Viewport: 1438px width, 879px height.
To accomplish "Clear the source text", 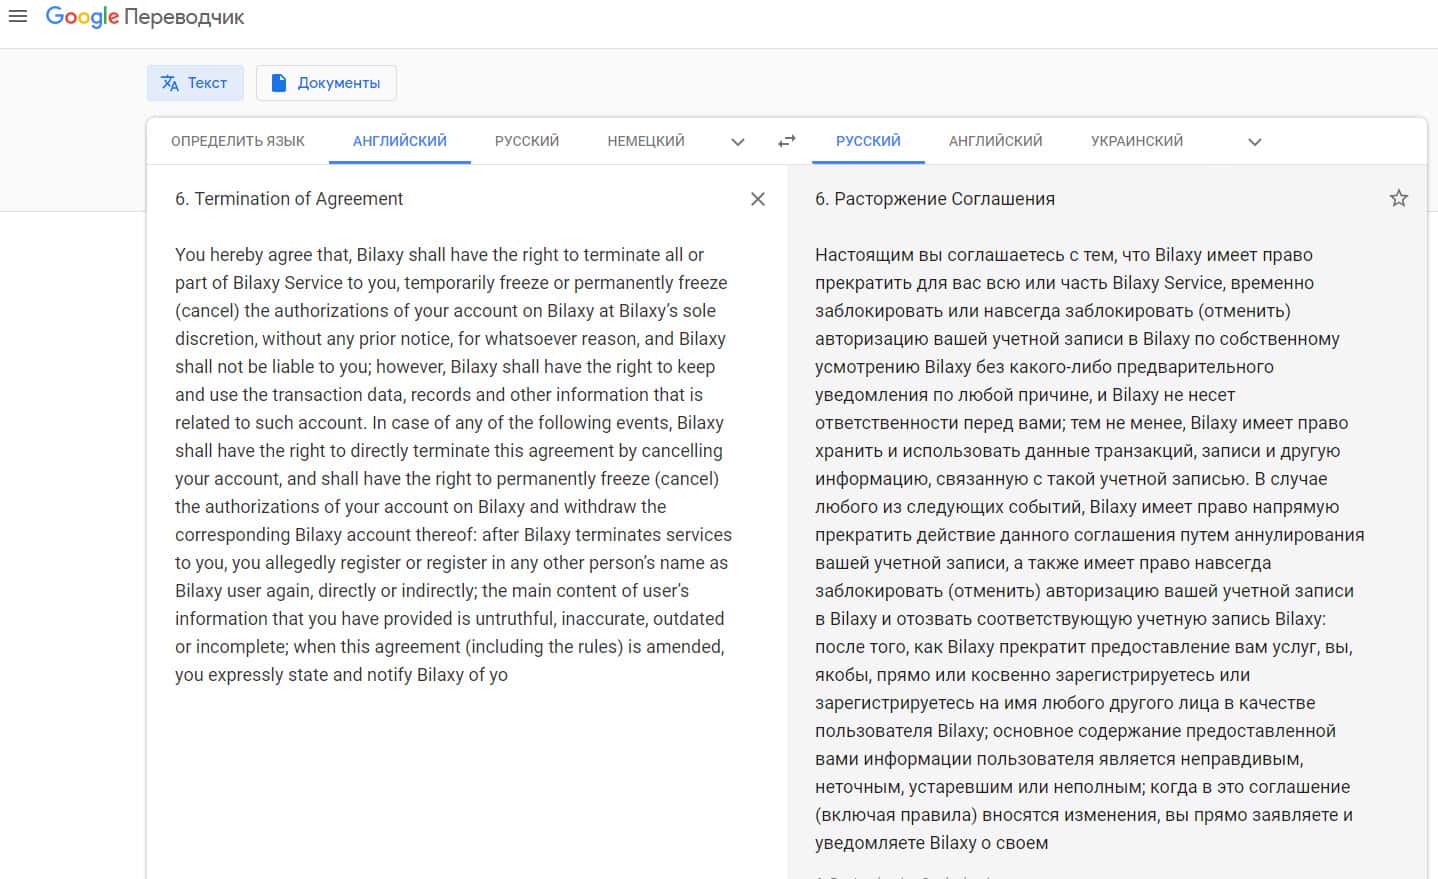I will tap(758, 199).
